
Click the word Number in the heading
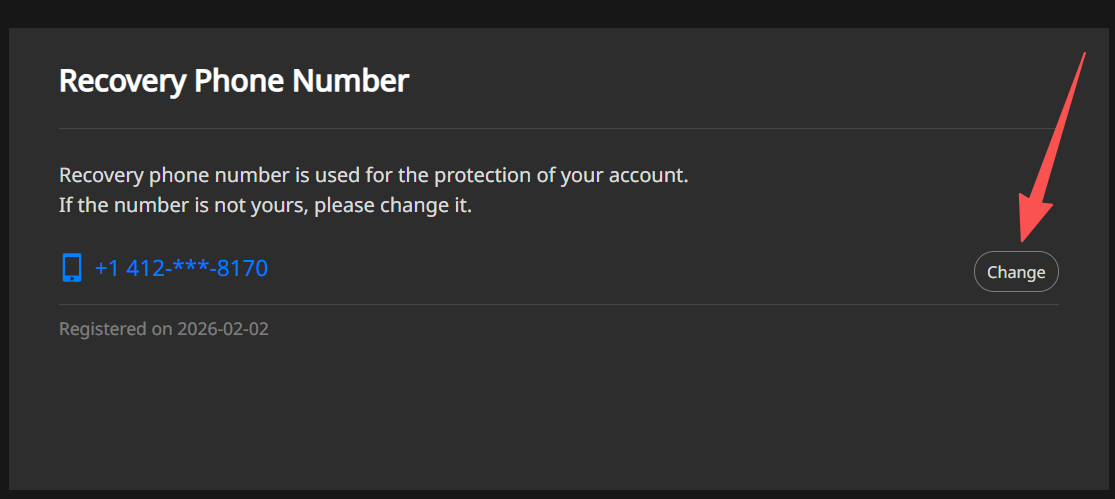(x=350, y=81)
